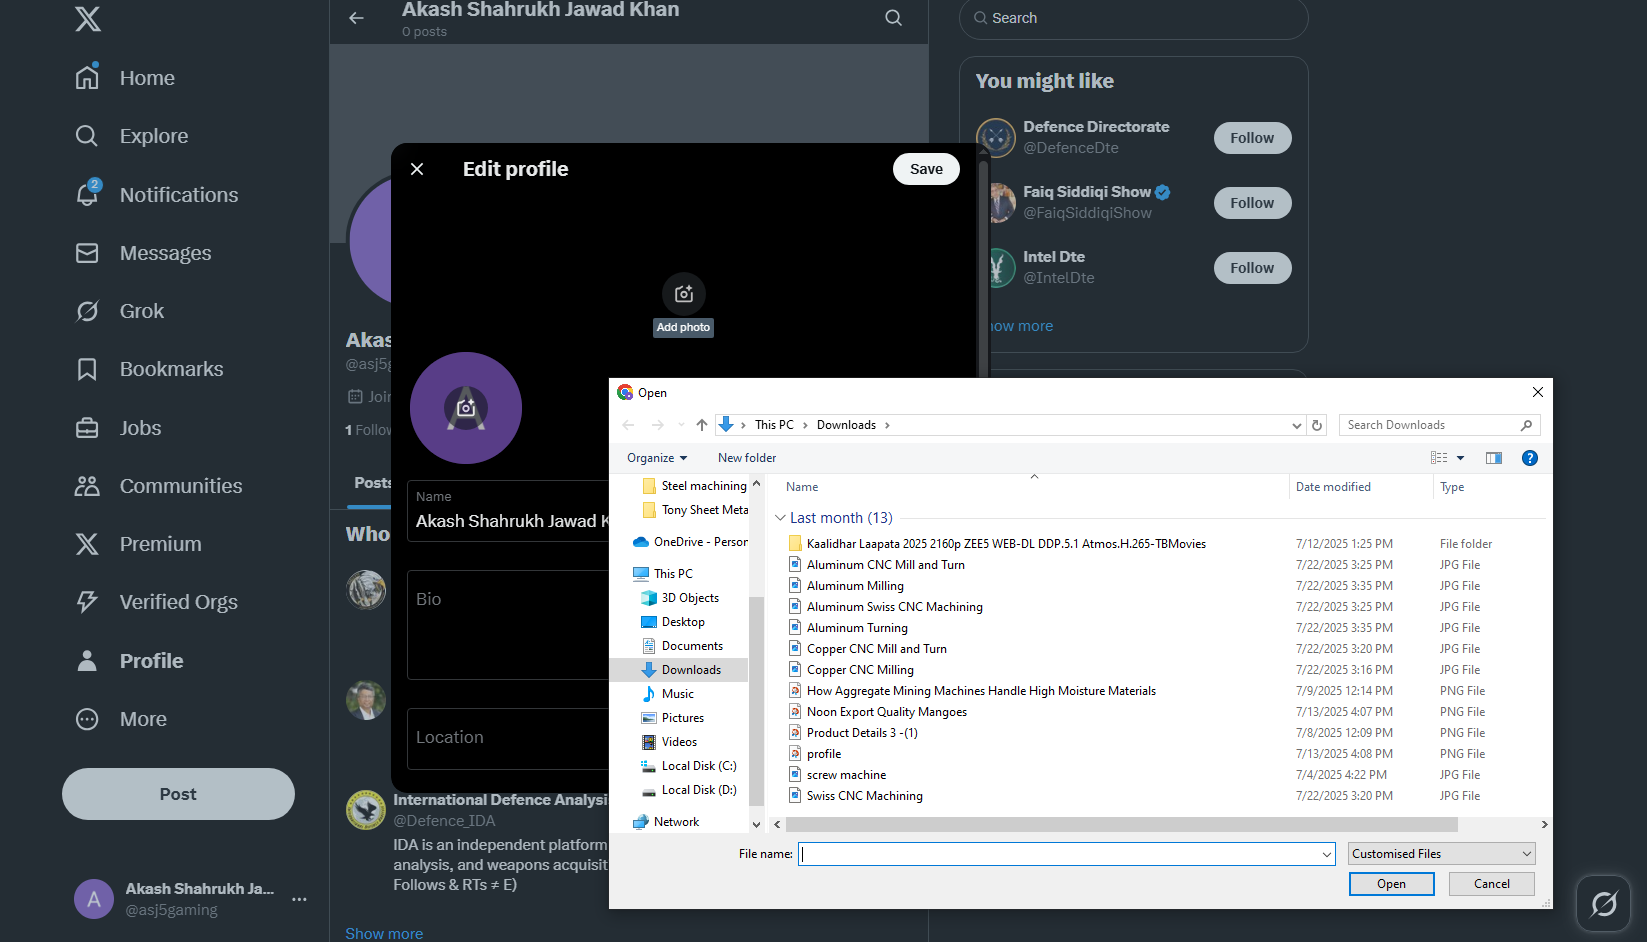Change the file view layout icon
The width and height of the screenshot is (1647, 942).
tap(1439, 458)
